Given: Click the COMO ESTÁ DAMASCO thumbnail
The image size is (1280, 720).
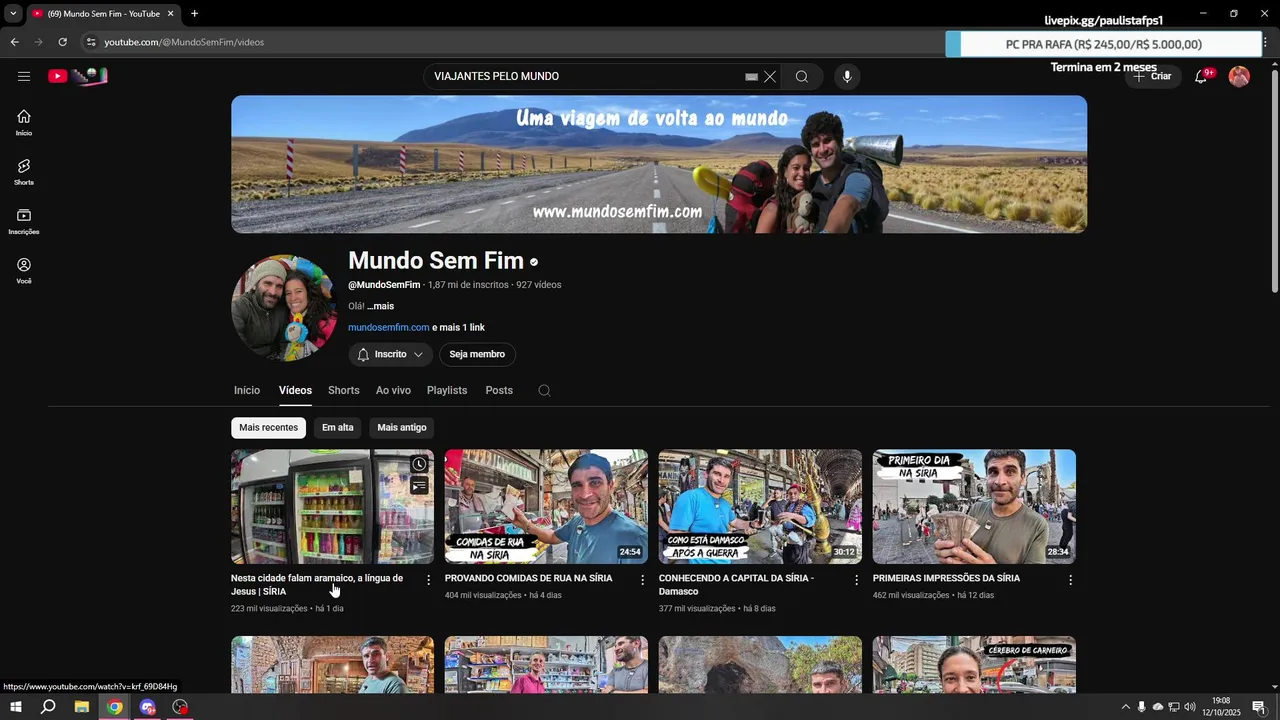Looking at the screenshot, I should (760, 507).
